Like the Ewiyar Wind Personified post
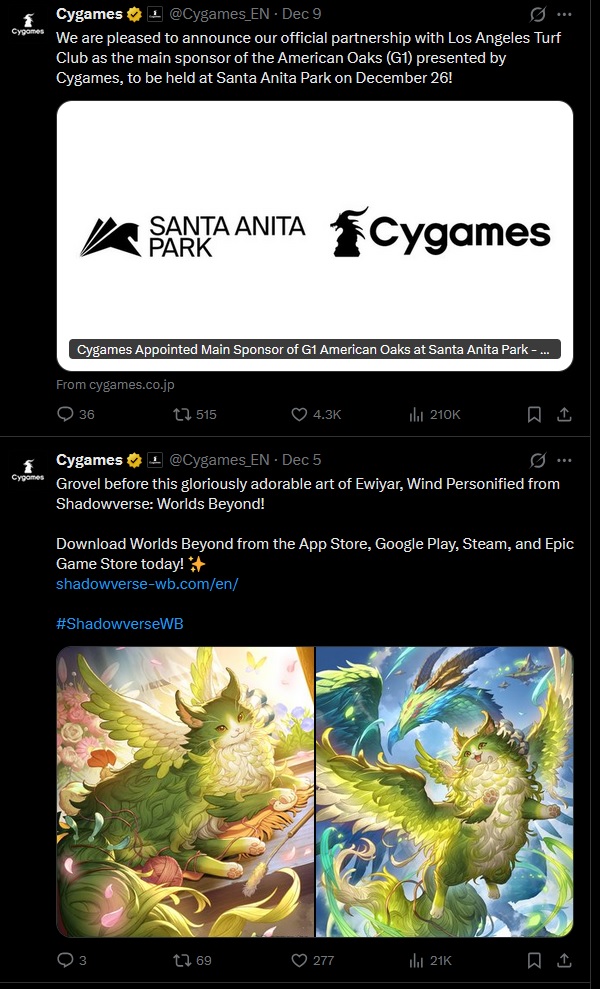Viewport: 600px width, 989px height. click(x=312, y=960)
